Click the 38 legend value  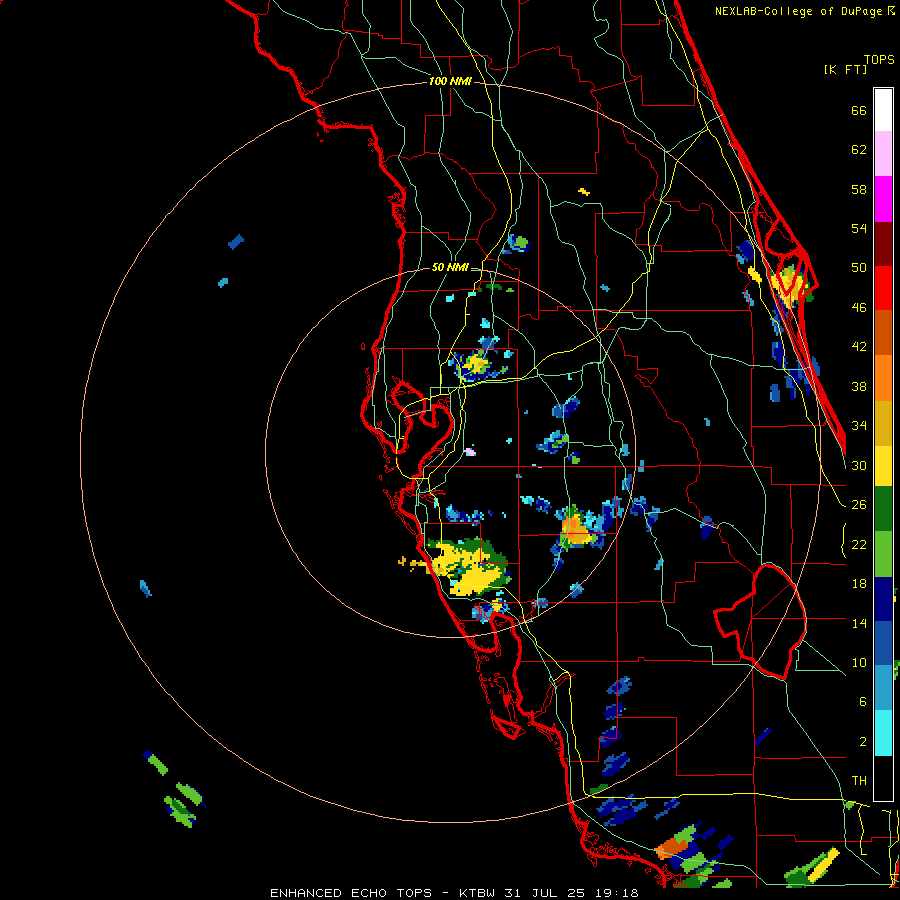coord(859,386)
